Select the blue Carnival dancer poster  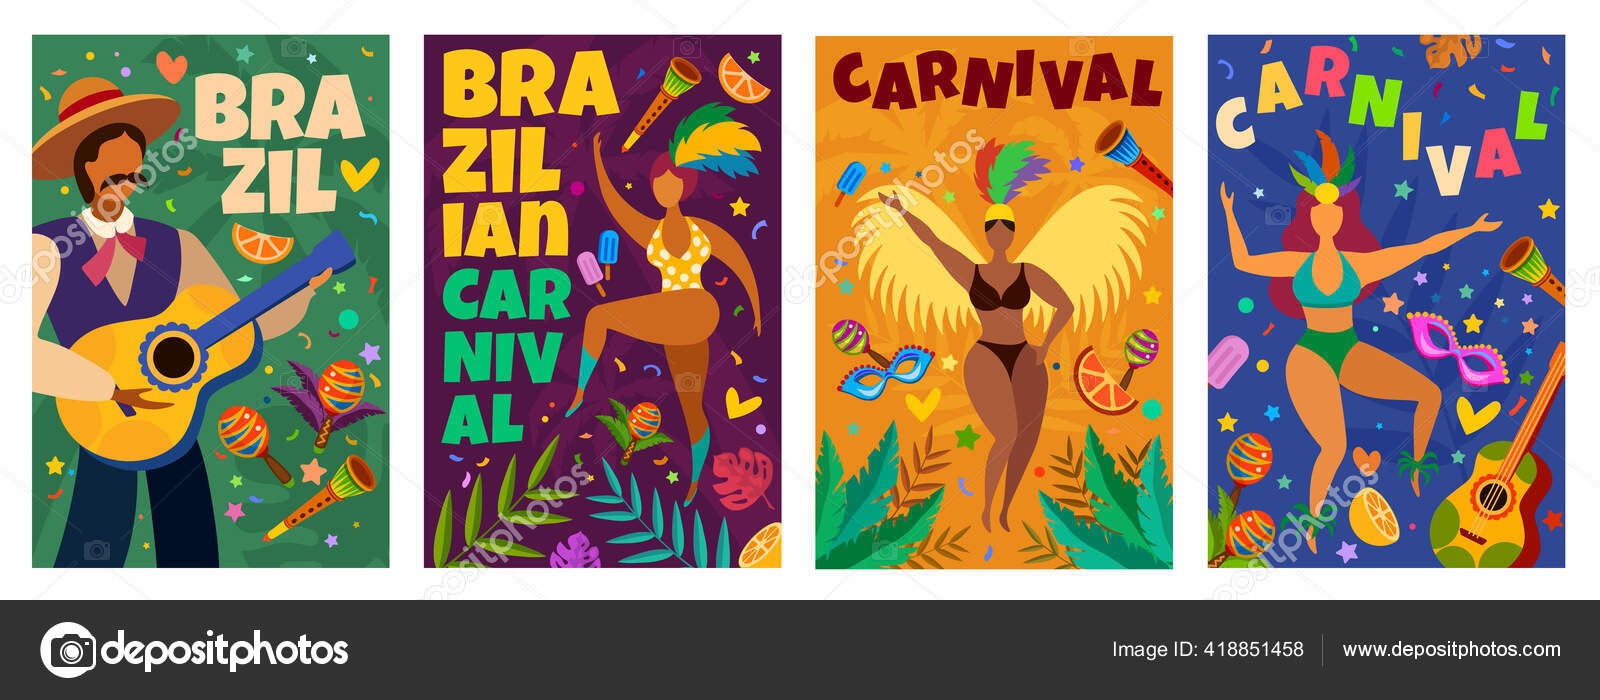coord(1386,301)
